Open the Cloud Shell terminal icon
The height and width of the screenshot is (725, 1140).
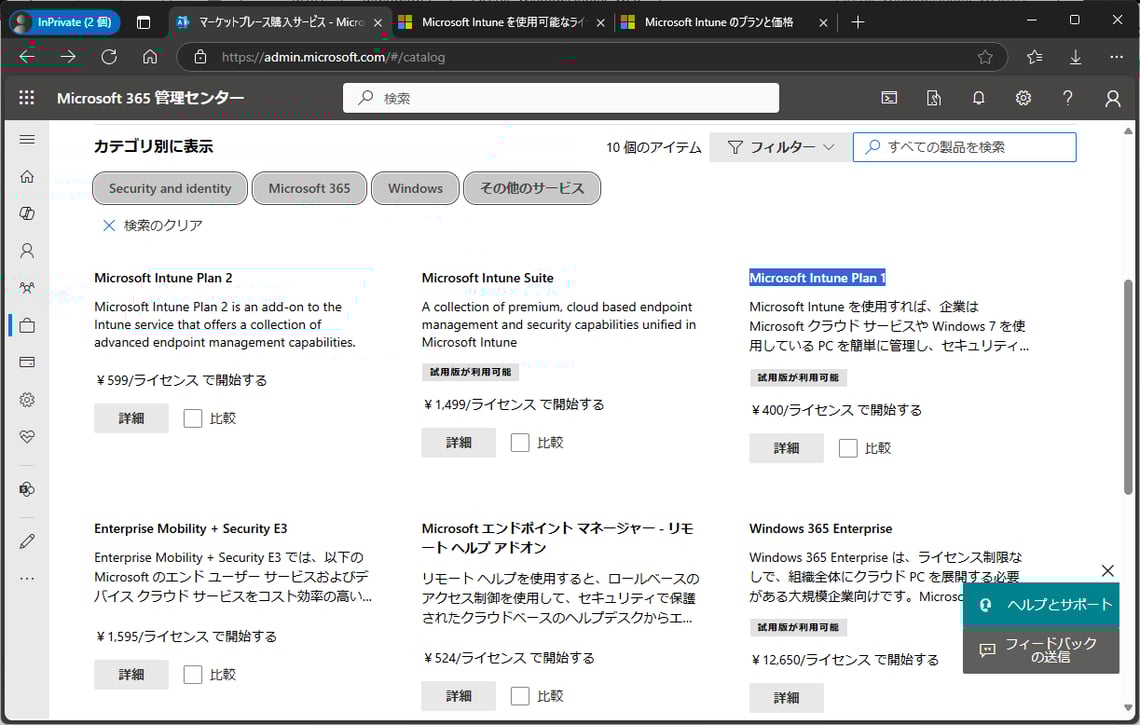click(889, 97)
